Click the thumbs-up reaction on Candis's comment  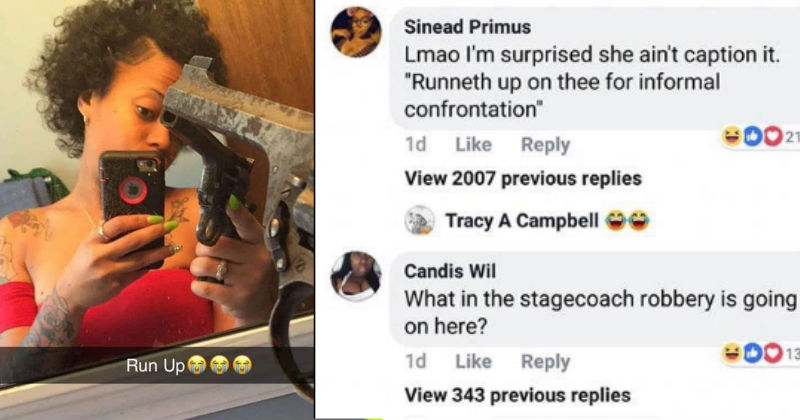click(x=753, y=353)
